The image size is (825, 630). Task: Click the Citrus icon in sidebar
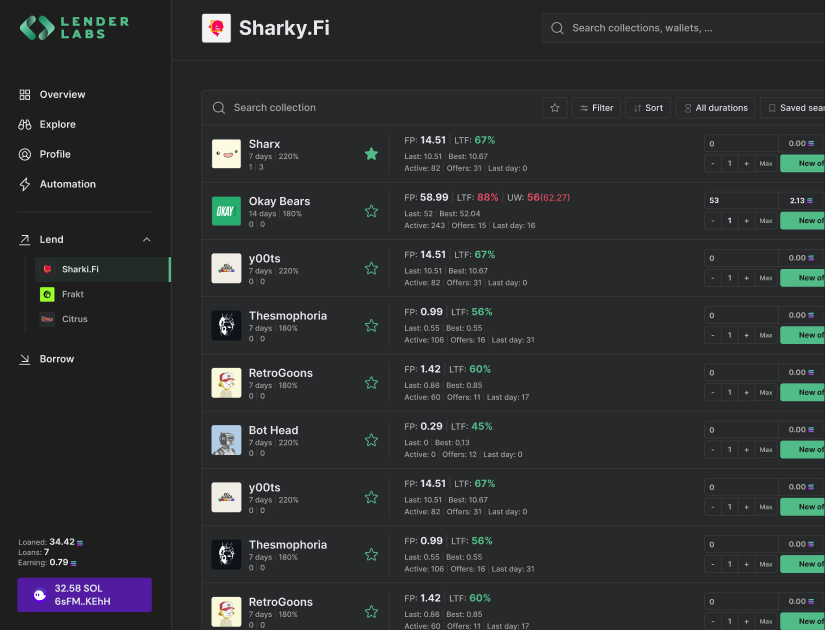[x=46, y=319]
